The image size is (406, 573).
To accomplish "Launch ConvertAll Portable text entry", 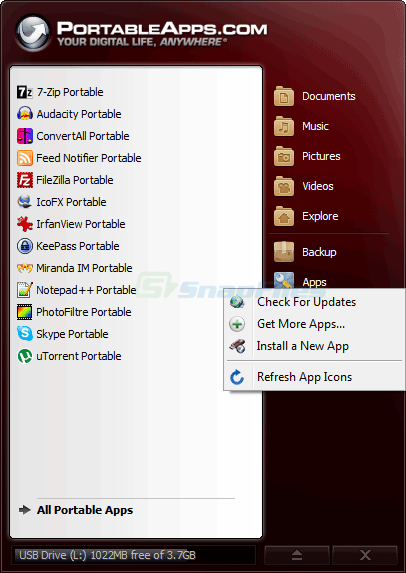I will pos(83,136).
